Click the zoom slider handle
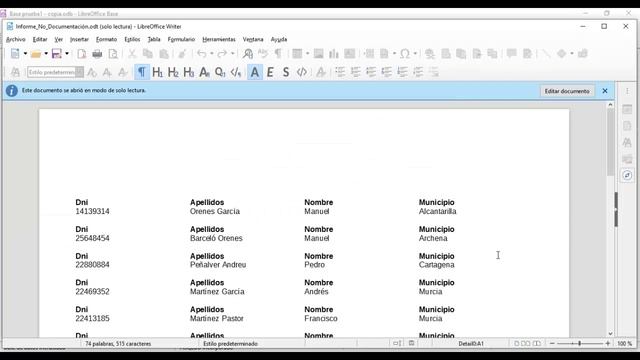The image size is (640, 360). click(x=579, y=344)
